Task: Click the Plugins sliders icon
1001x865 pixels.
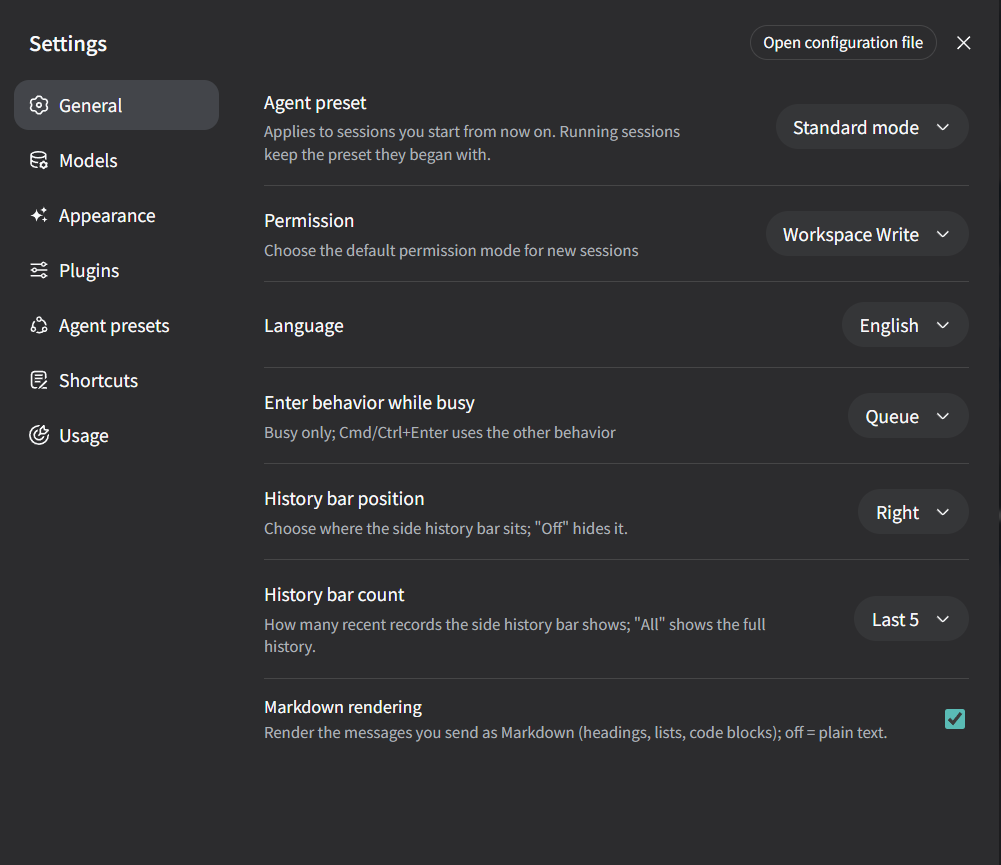Action: pos(39,270)
